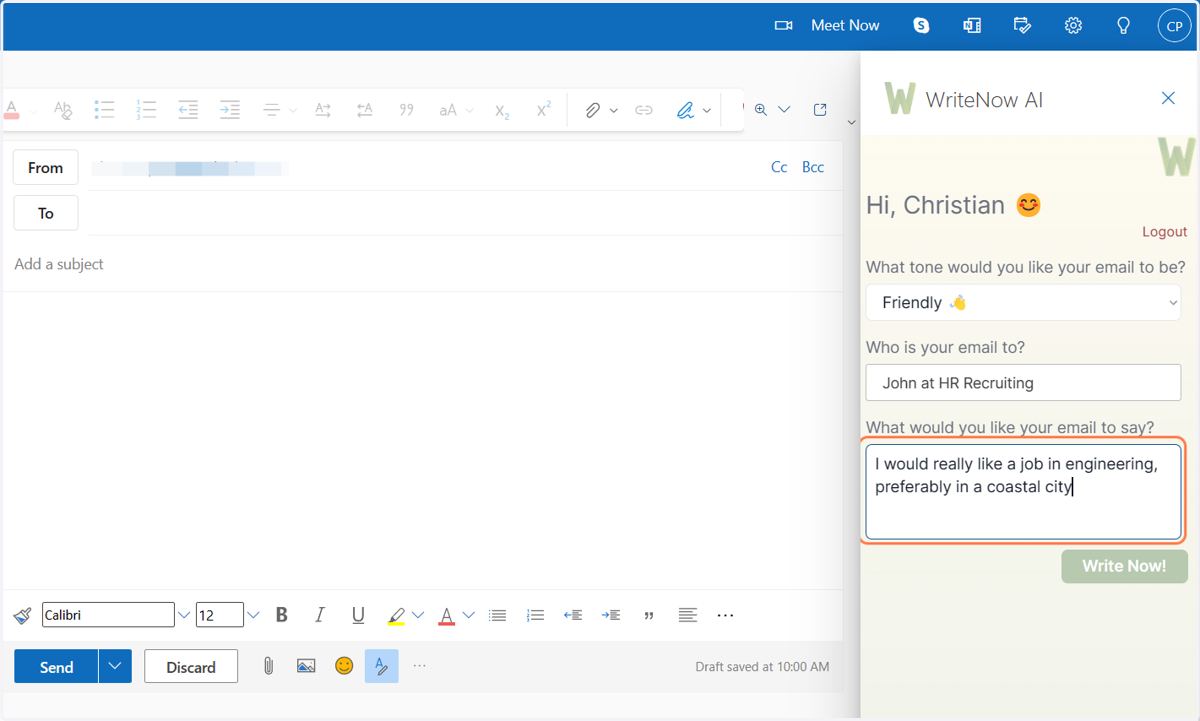Show the Cc field
The width and height of the screenshot is (1200, 721).
[x=779, y=167]
